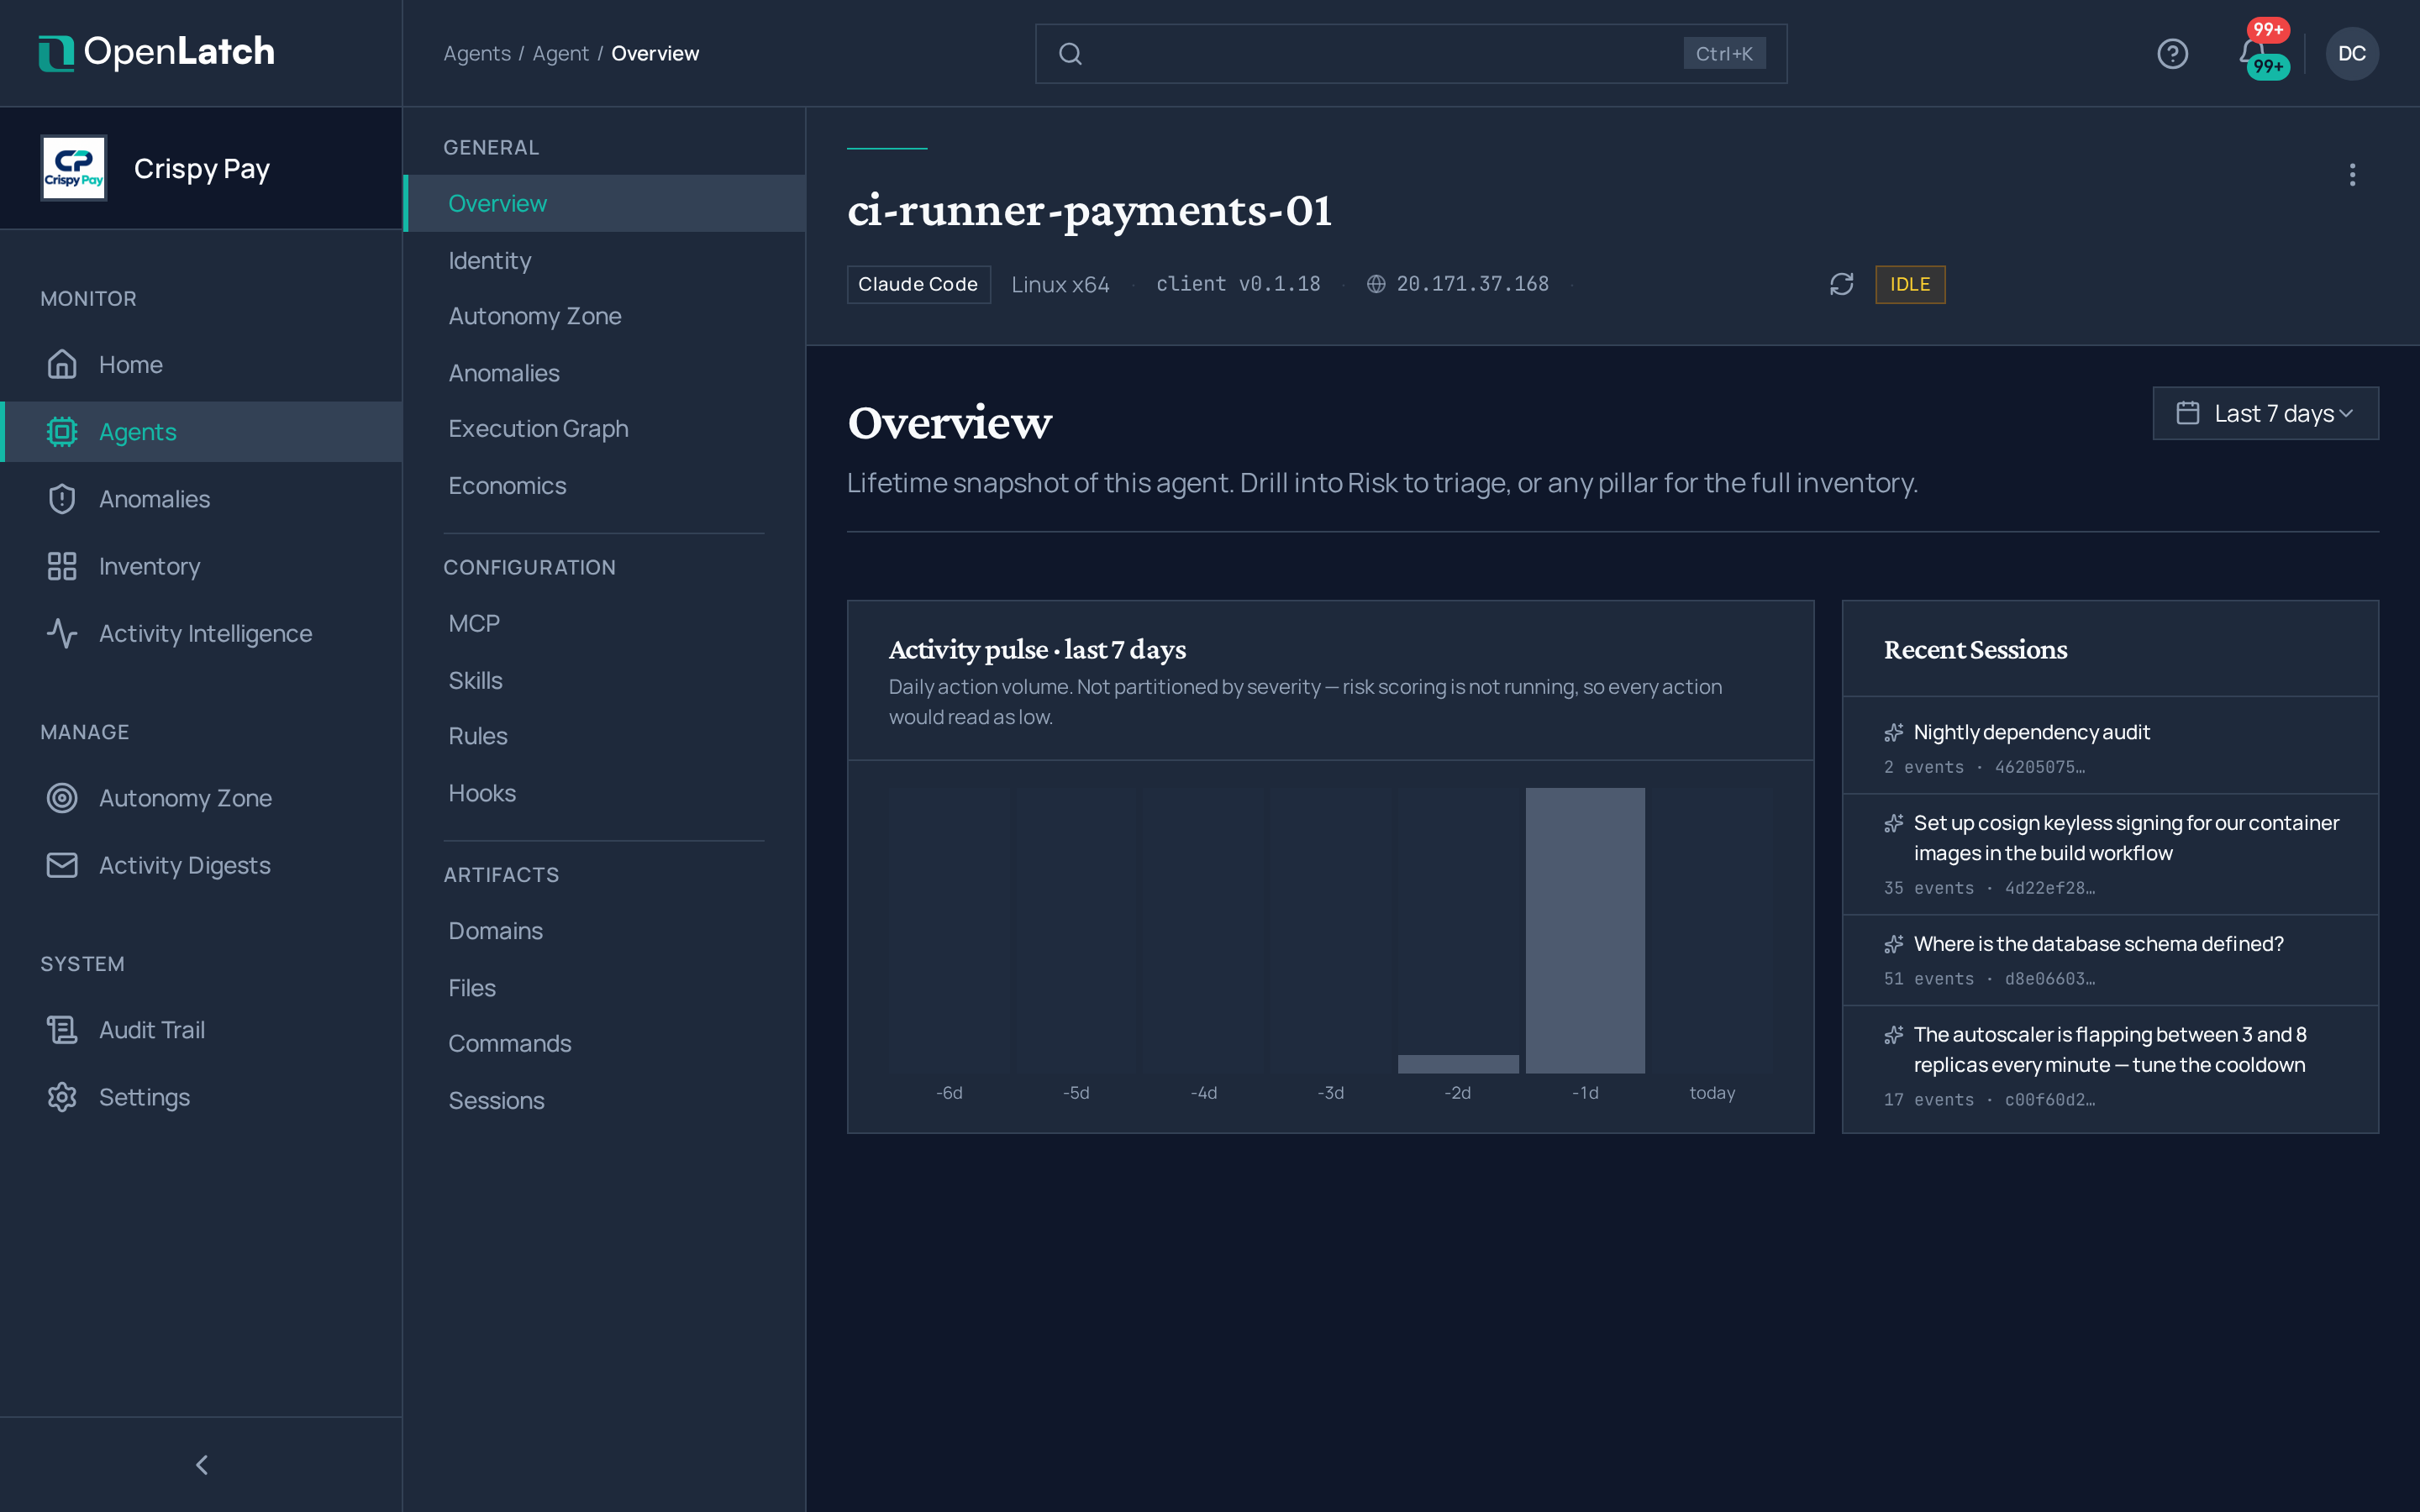Image resolution: width=2420 pixels, height=1512 pixels.
Task: Open the Last 7 days date range dropdown
Action: click(x=2265, y=413)
